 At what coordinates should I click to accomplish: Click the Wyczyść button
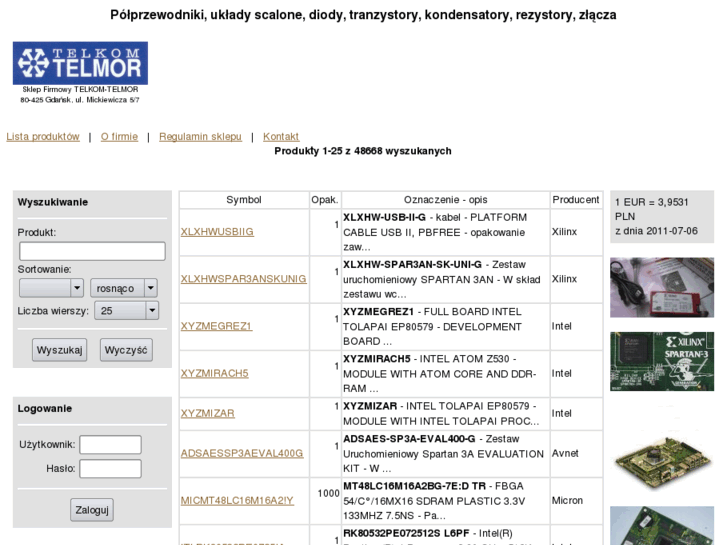[x=126, y=350]
